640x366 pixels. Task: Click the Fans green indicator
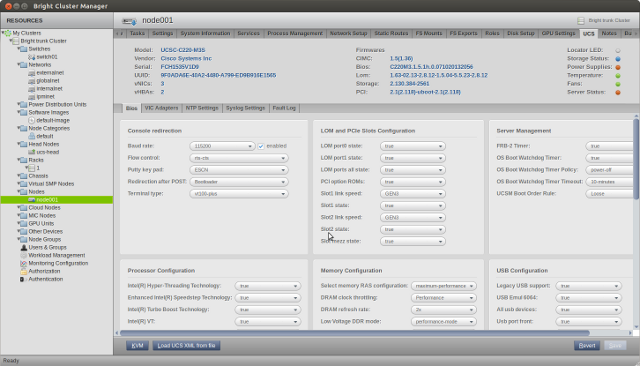(x=618, y=84)
